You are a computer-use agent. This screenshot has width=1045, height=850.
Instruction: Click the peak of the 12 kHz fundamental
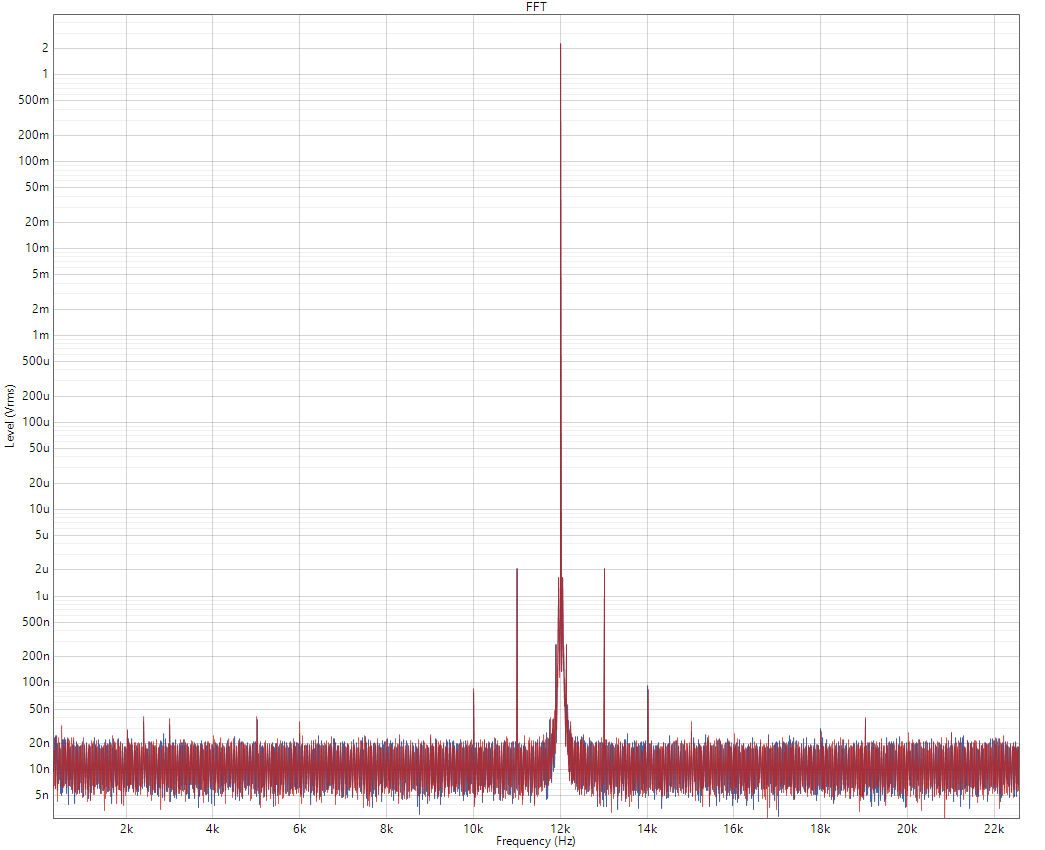560,45
